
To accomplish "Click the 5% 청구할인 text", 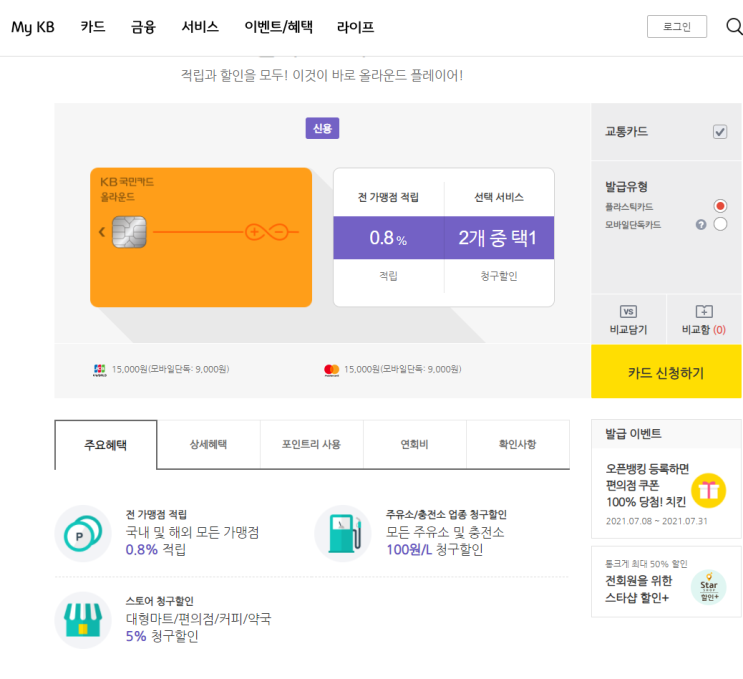I will (x=162, y=636).
